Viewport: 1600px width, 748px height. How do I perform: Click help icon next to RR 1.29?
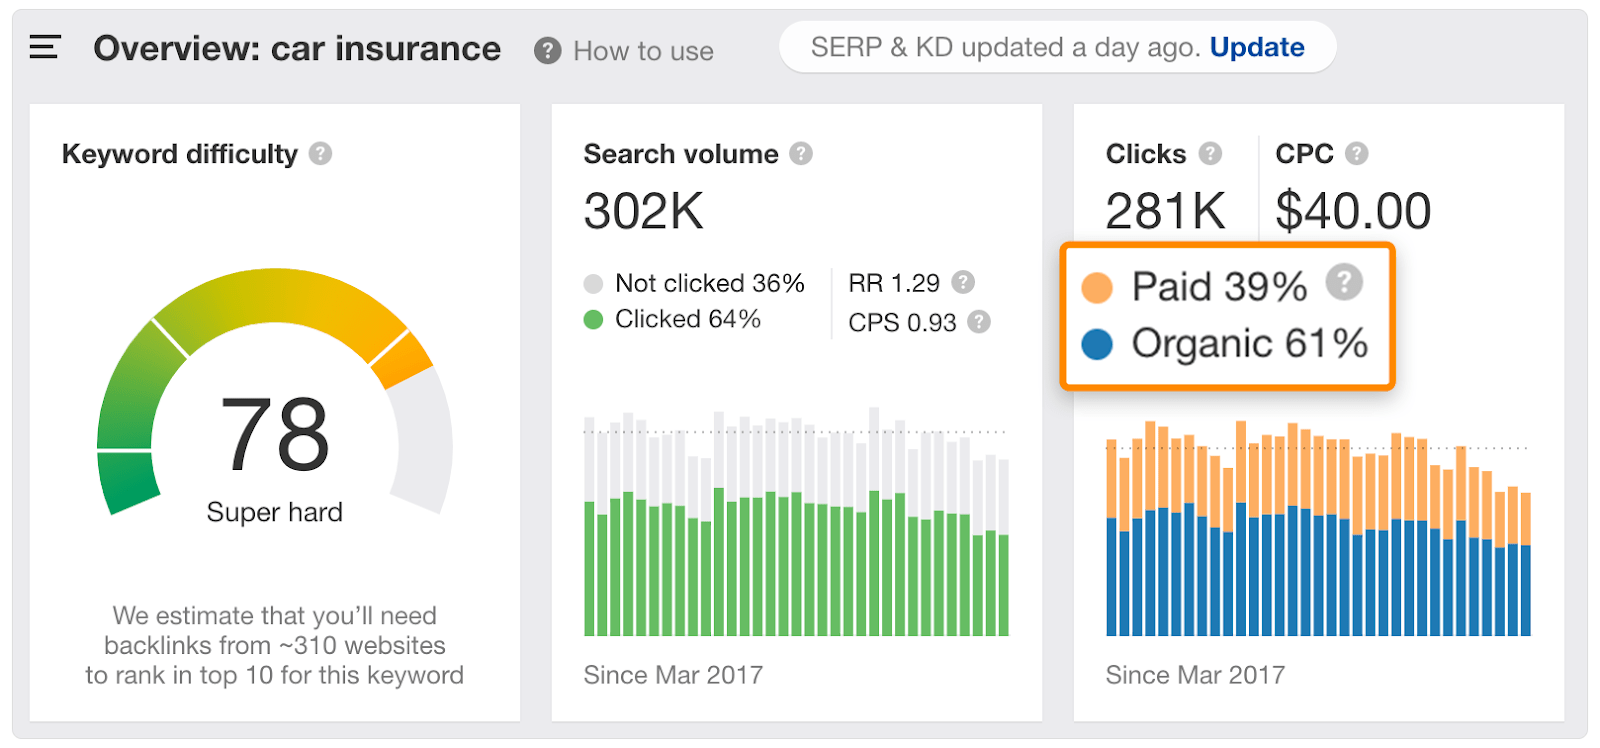(x=963, y=282)
